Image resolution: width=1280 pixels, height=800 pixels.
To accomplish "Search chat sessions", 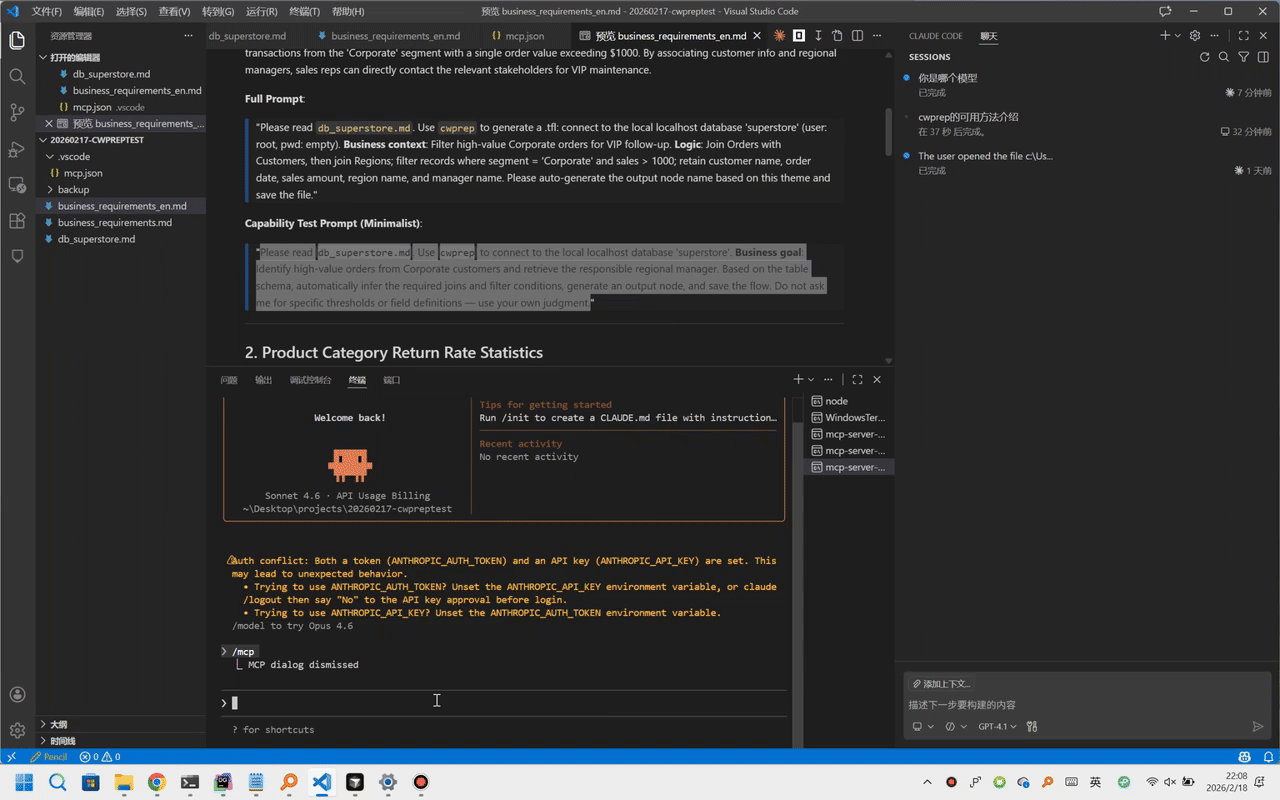I will pyautogui.click(x=1224, y=57).
